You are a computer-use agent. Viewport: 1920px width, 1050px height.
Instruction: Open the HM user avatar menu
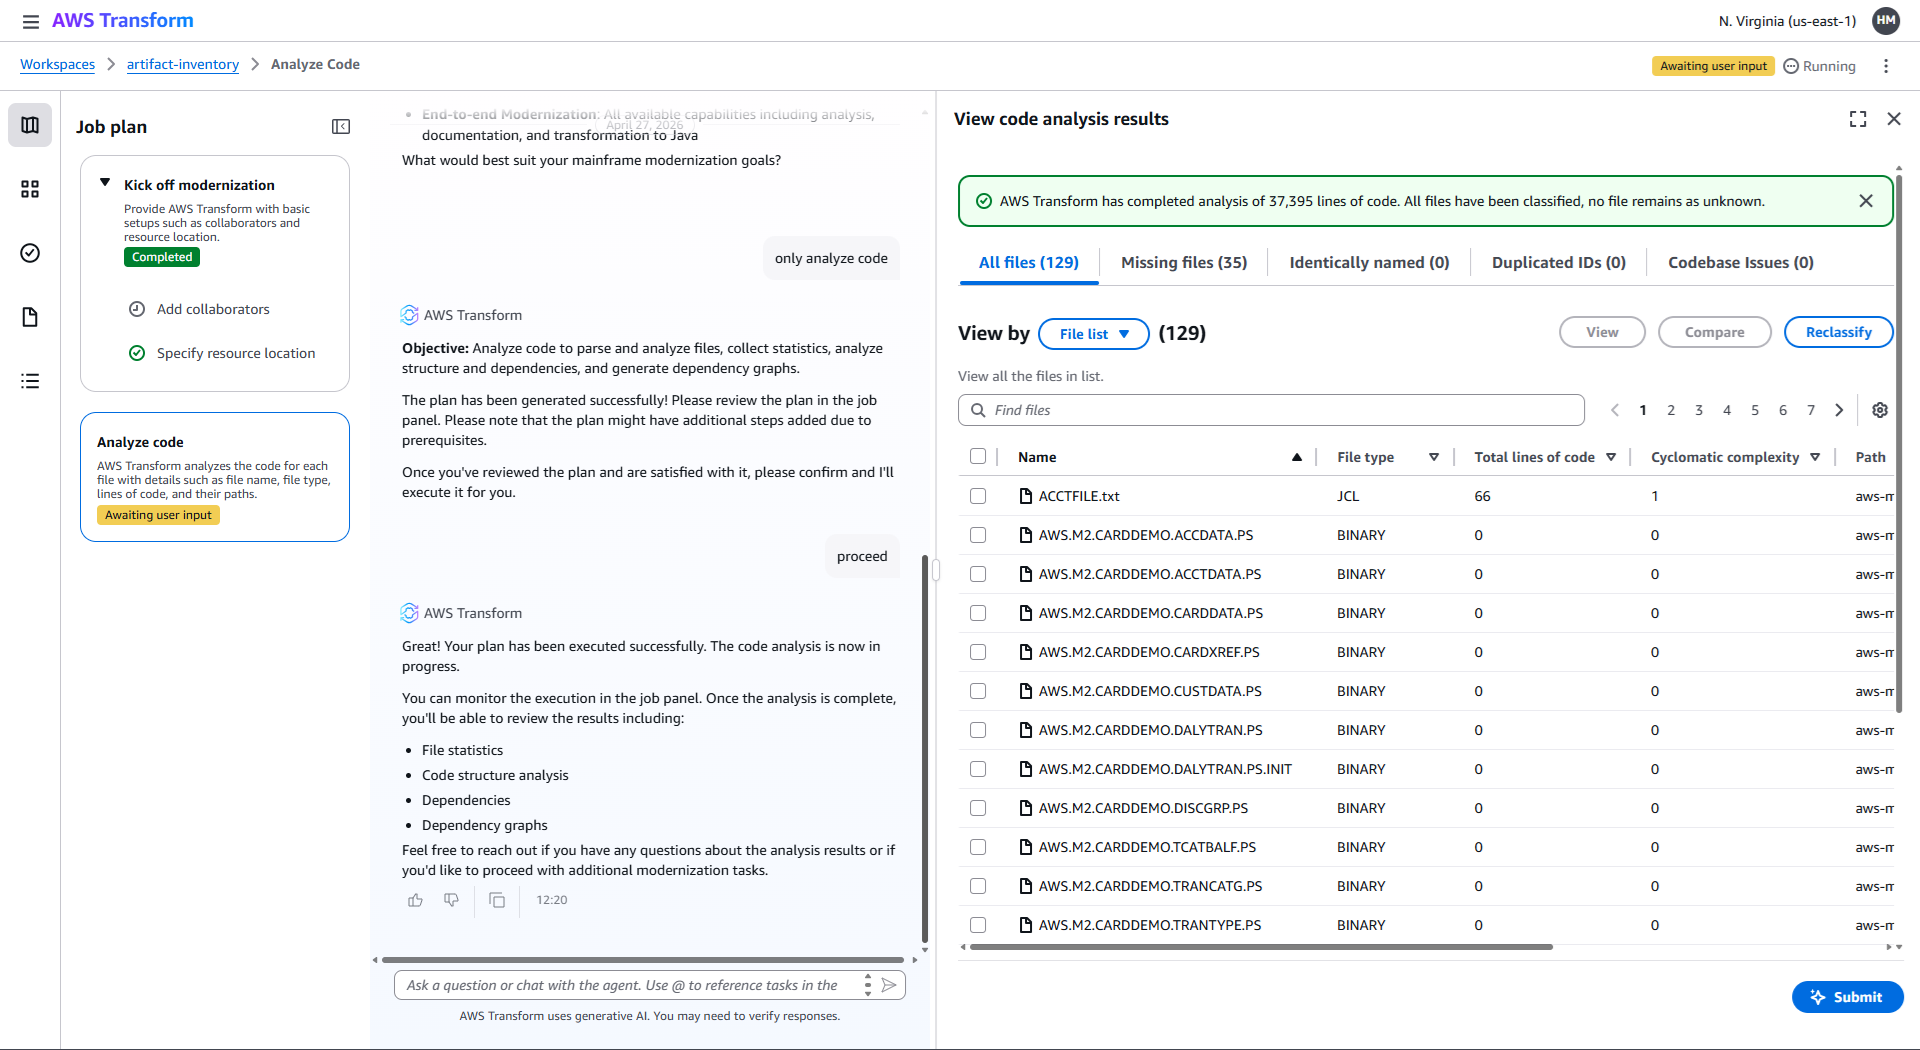click(1886, 21)
